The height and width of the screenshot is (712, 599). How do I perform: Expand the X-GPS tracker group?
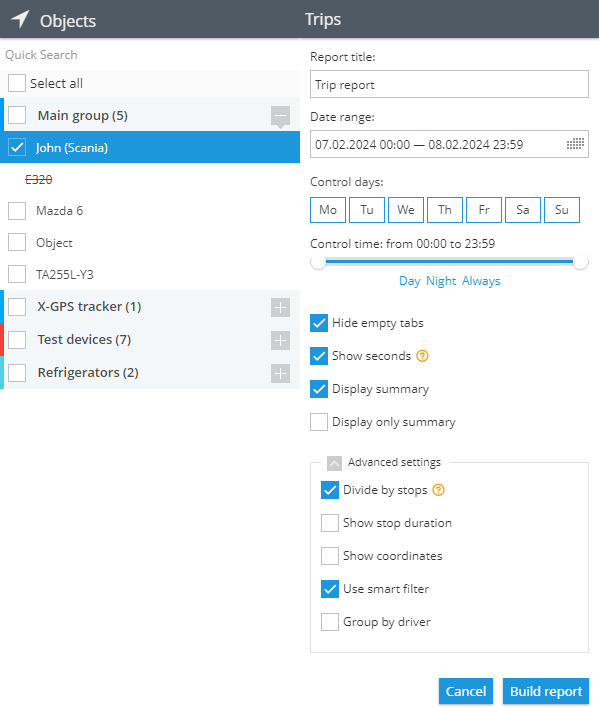(281, 307)
